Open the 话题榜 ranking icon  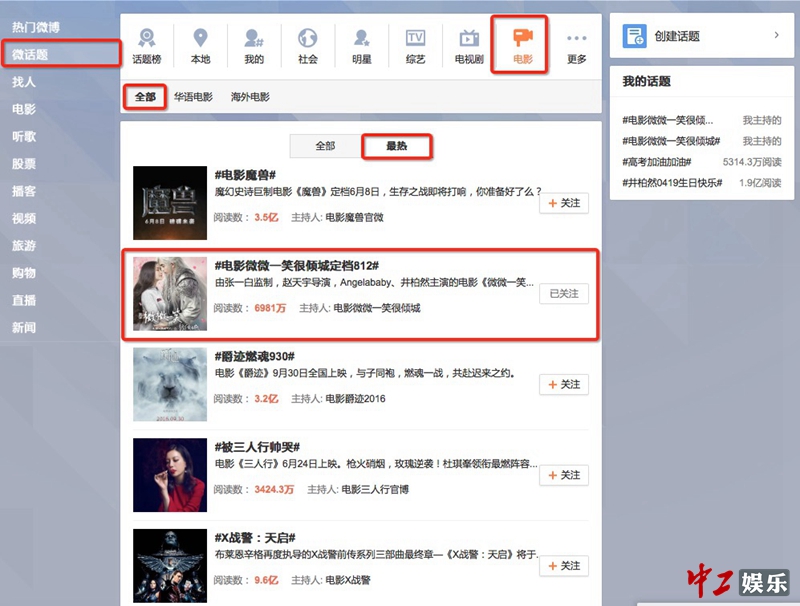pos(147,39)
